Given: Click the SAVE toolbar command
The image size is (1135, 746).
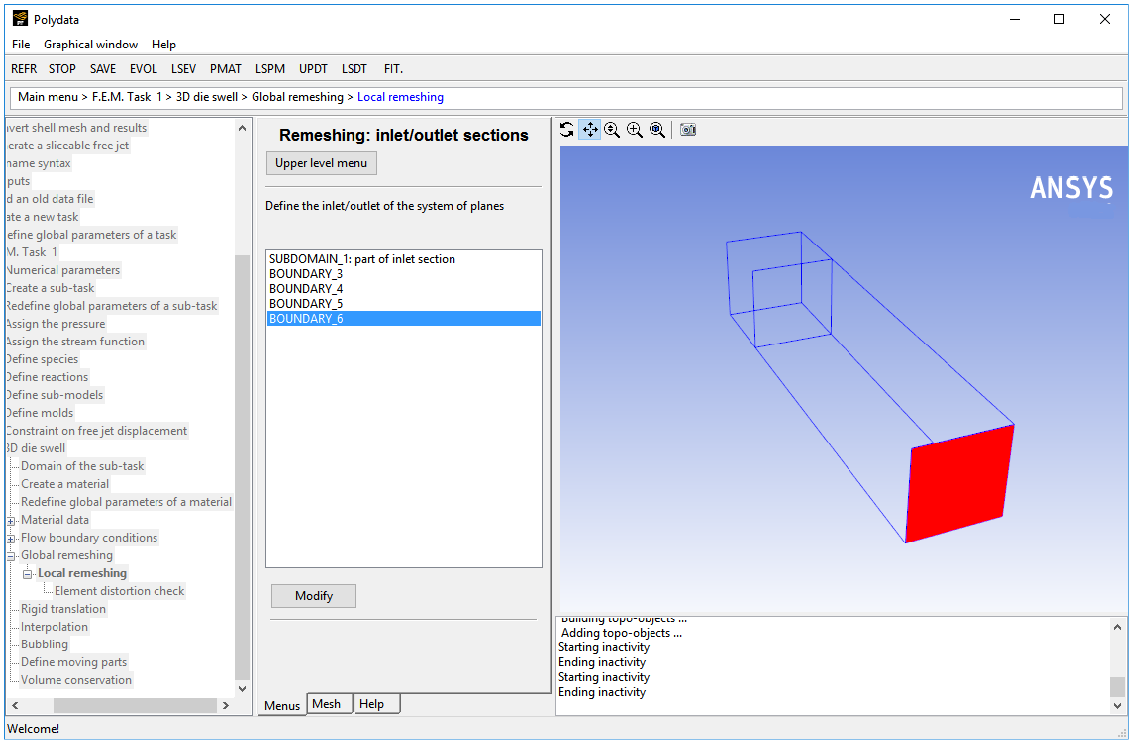Looking at the screenshot, I should coord(103,69).
